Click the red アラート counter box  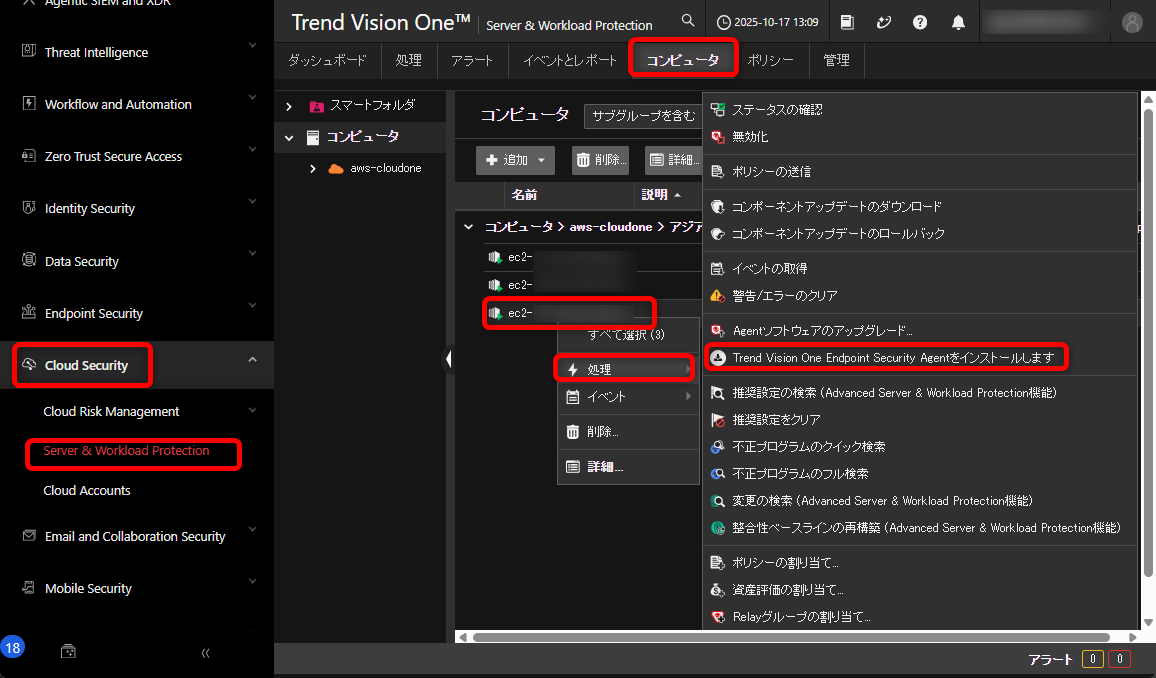tap(1119, 659)
